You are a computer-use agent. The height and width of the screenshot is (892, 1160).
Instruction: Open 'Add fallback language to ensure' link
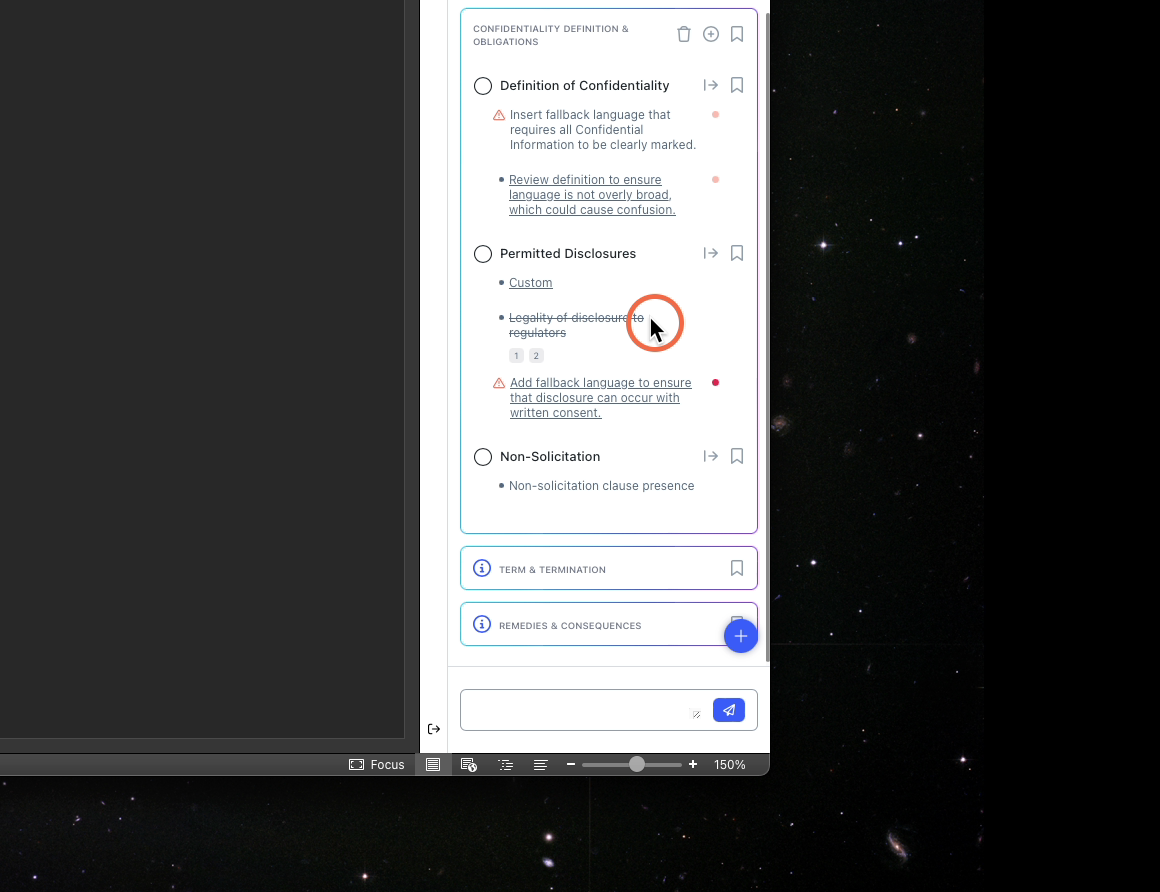coord(600,397)
